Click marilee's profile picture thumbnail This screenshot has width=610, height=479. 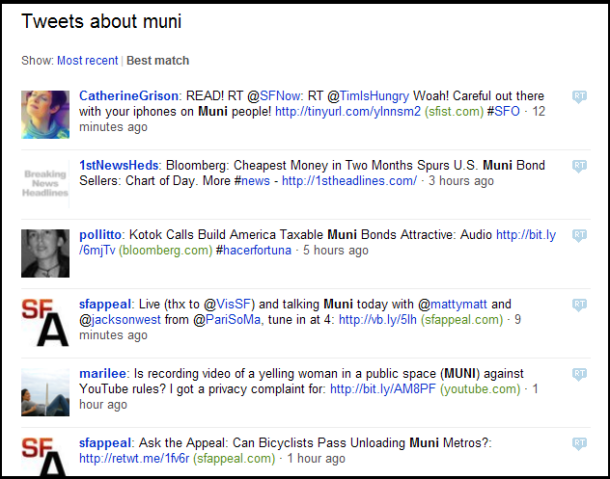pyautogui.click(x=45, y=391)
